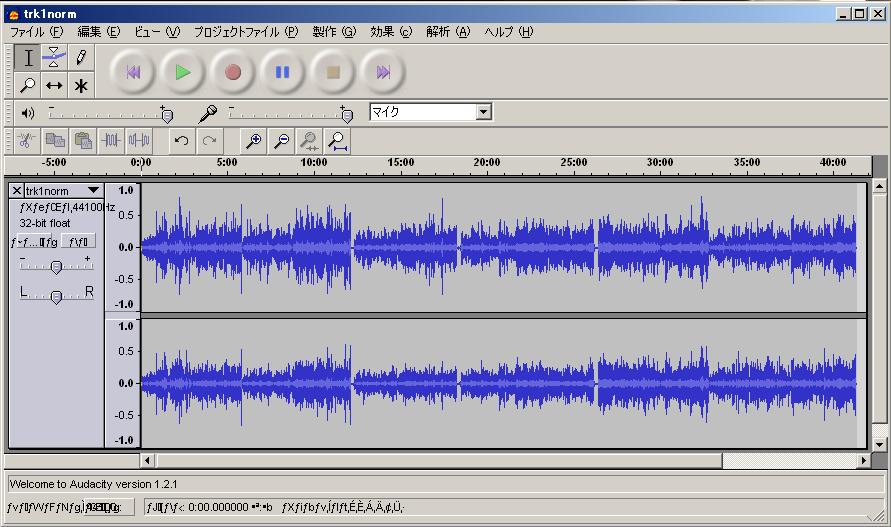Image resolution: width=891 pixels, height=527 pixels.
Task: Start playback with the green Play button
Action: point(182,72)
